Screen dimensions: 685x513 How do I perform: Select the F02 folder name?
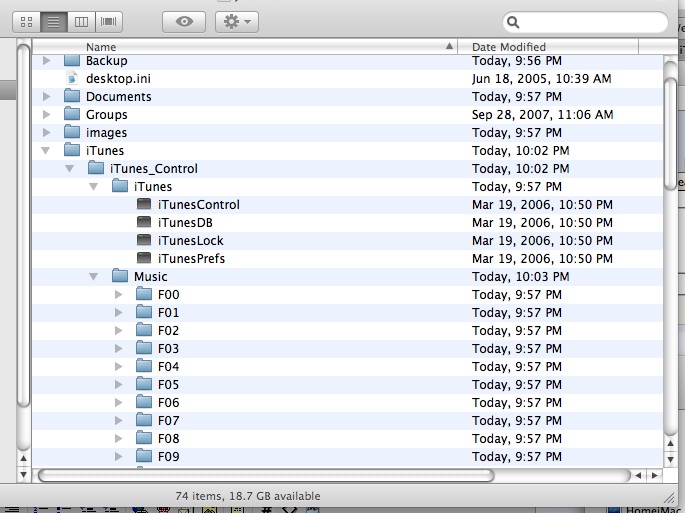pos(169,330)
